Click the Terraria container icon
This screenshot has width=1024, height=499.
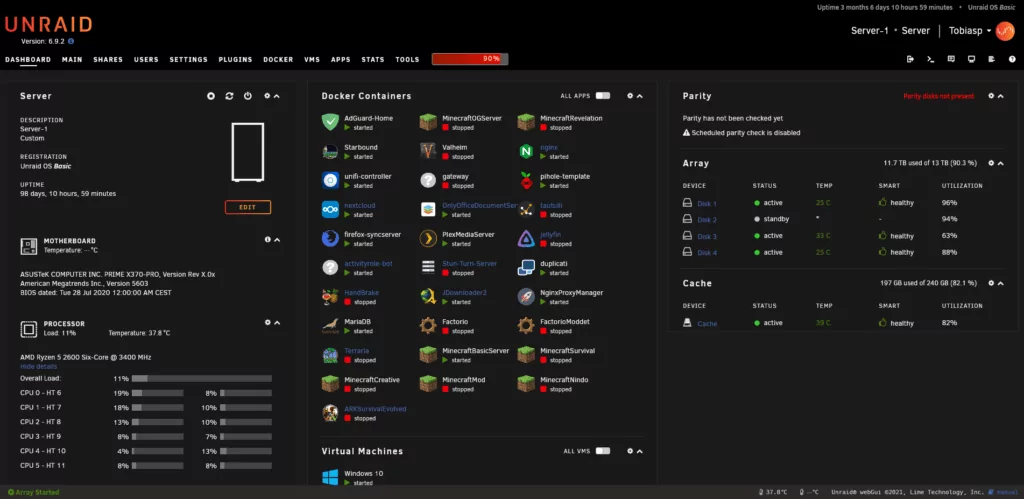click(x=330, y=355)
